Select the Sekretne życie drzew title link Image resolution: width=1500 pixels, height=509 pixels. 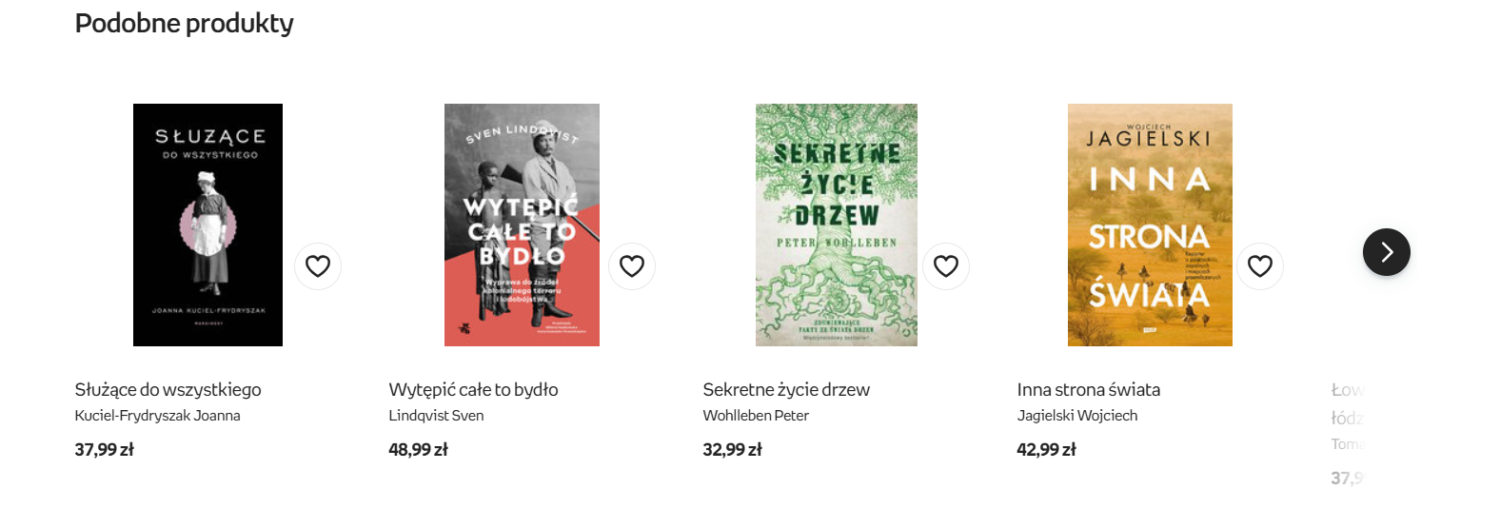pos(786,390)
